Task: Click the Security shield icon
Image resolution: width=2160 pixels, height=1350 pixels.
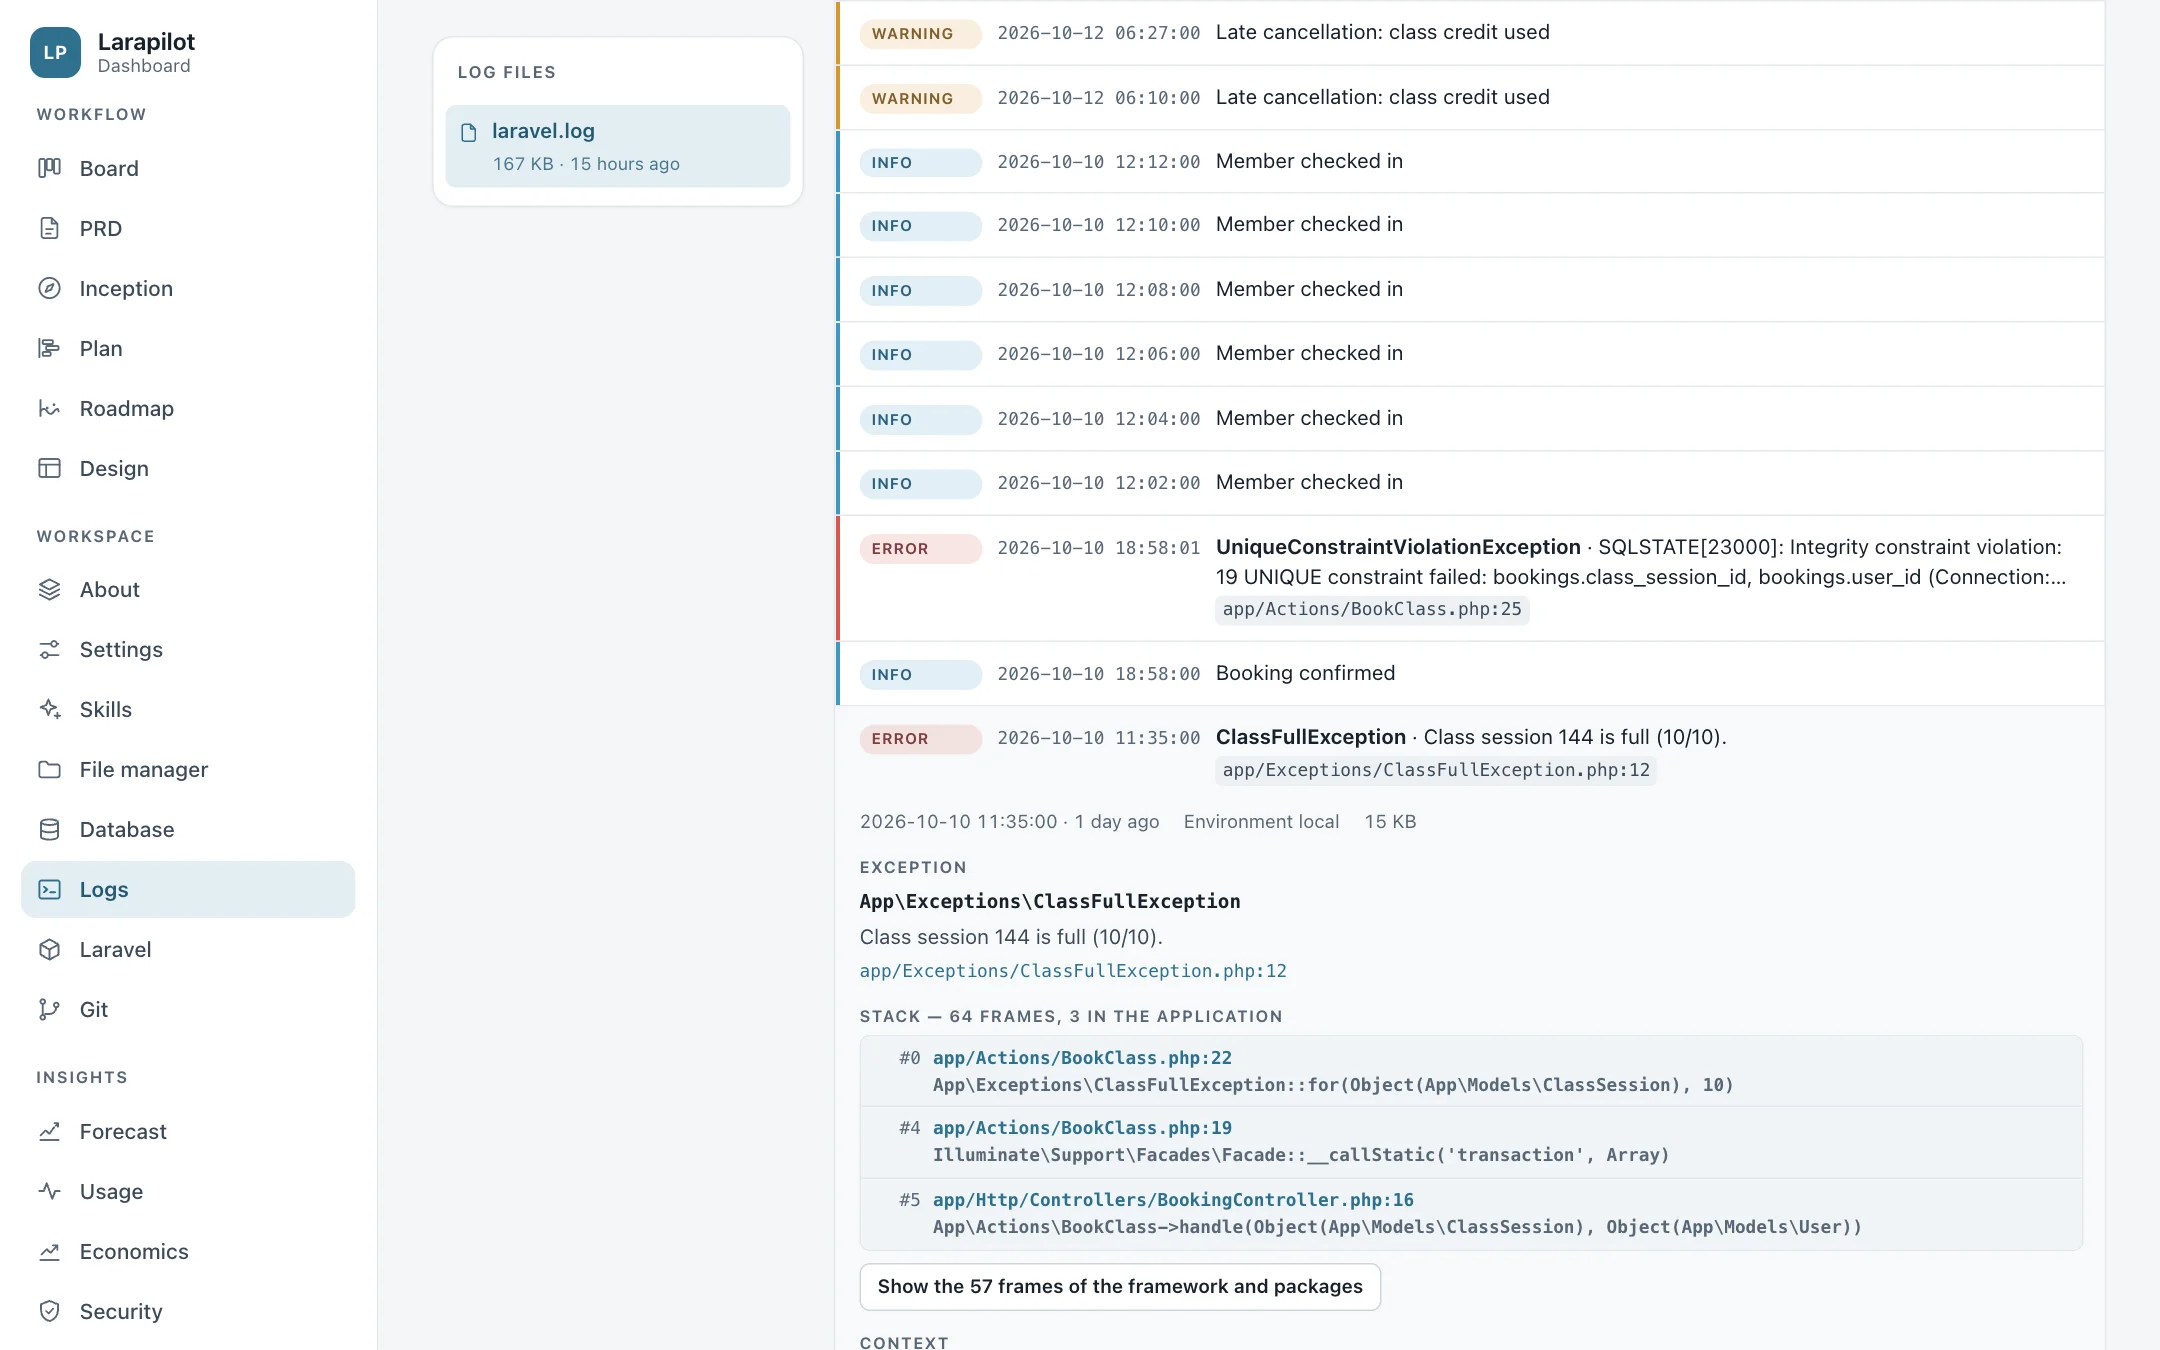Action: click(49, 1311)
